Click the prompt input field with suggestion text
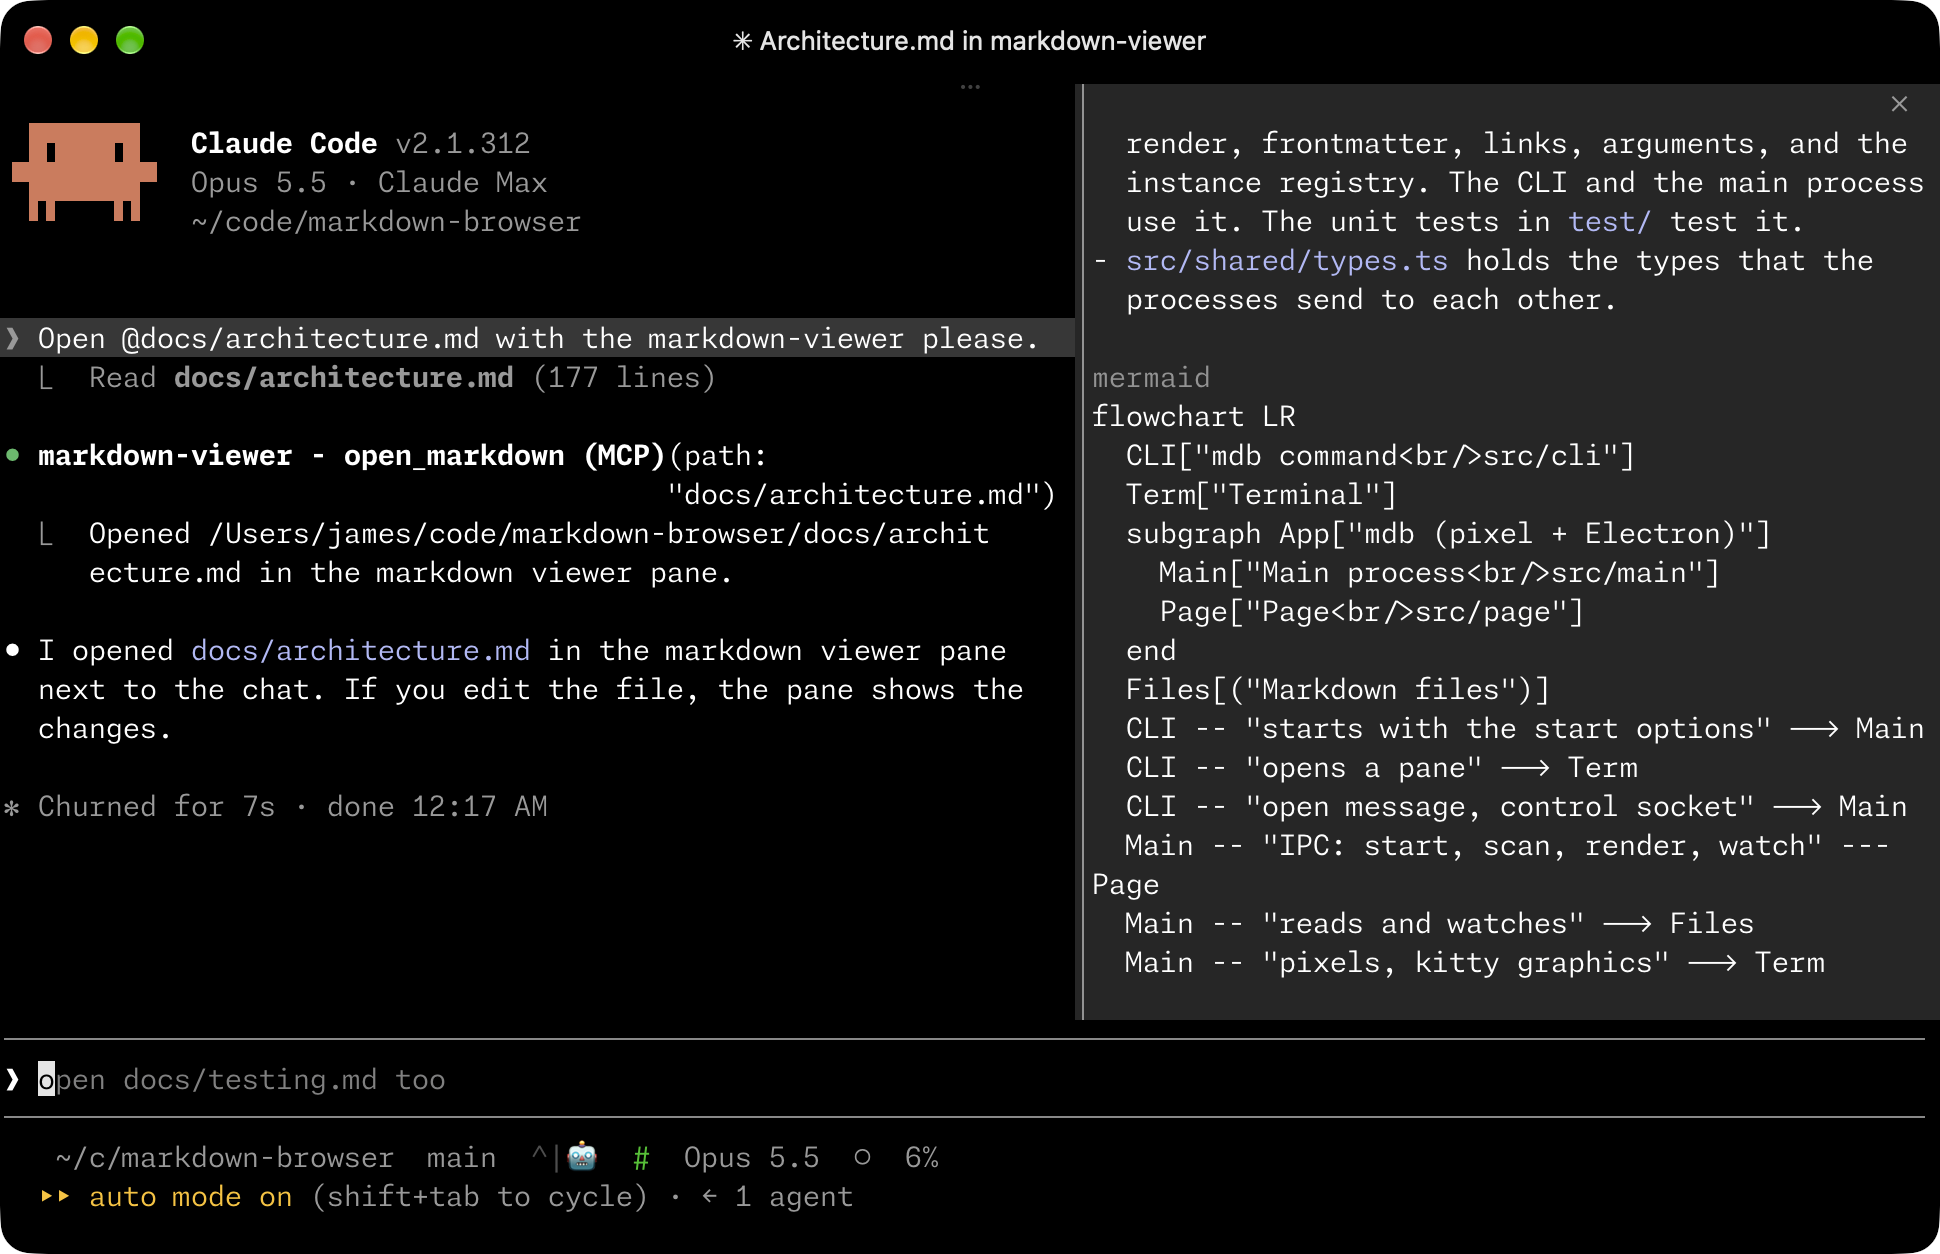The width and height of the screenshot is (1940, 1254). [x=964, y=1079]
